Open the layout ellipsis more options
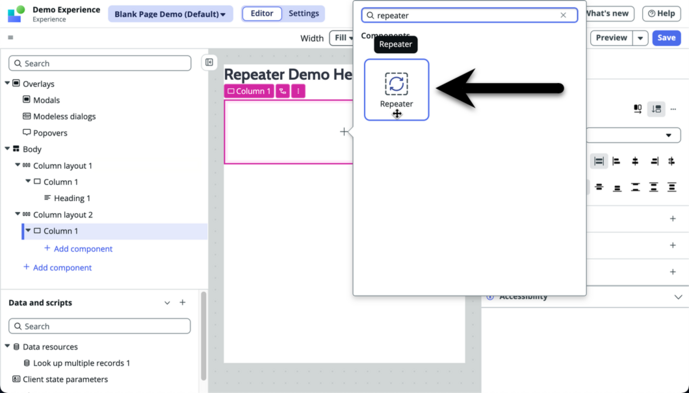The image size is (689, 393). tap(673, 109)
